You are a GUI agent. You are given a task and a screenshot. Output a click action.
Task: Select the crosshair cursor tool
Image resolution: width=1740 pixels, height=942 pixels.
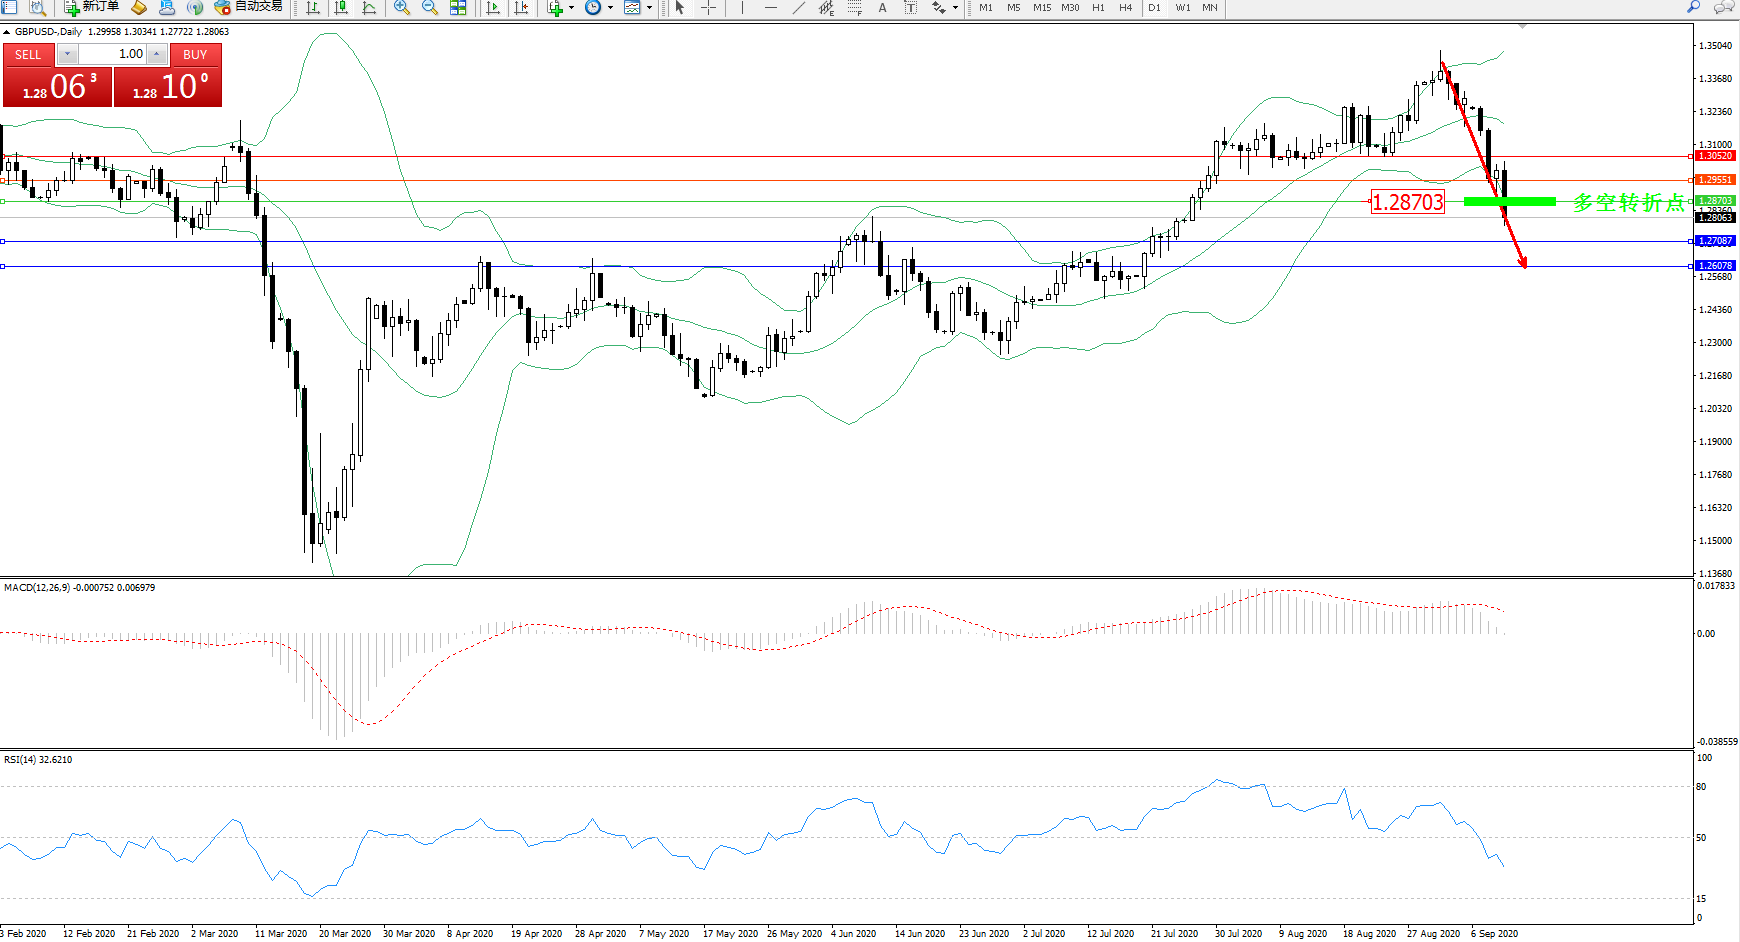click(708, 8)
